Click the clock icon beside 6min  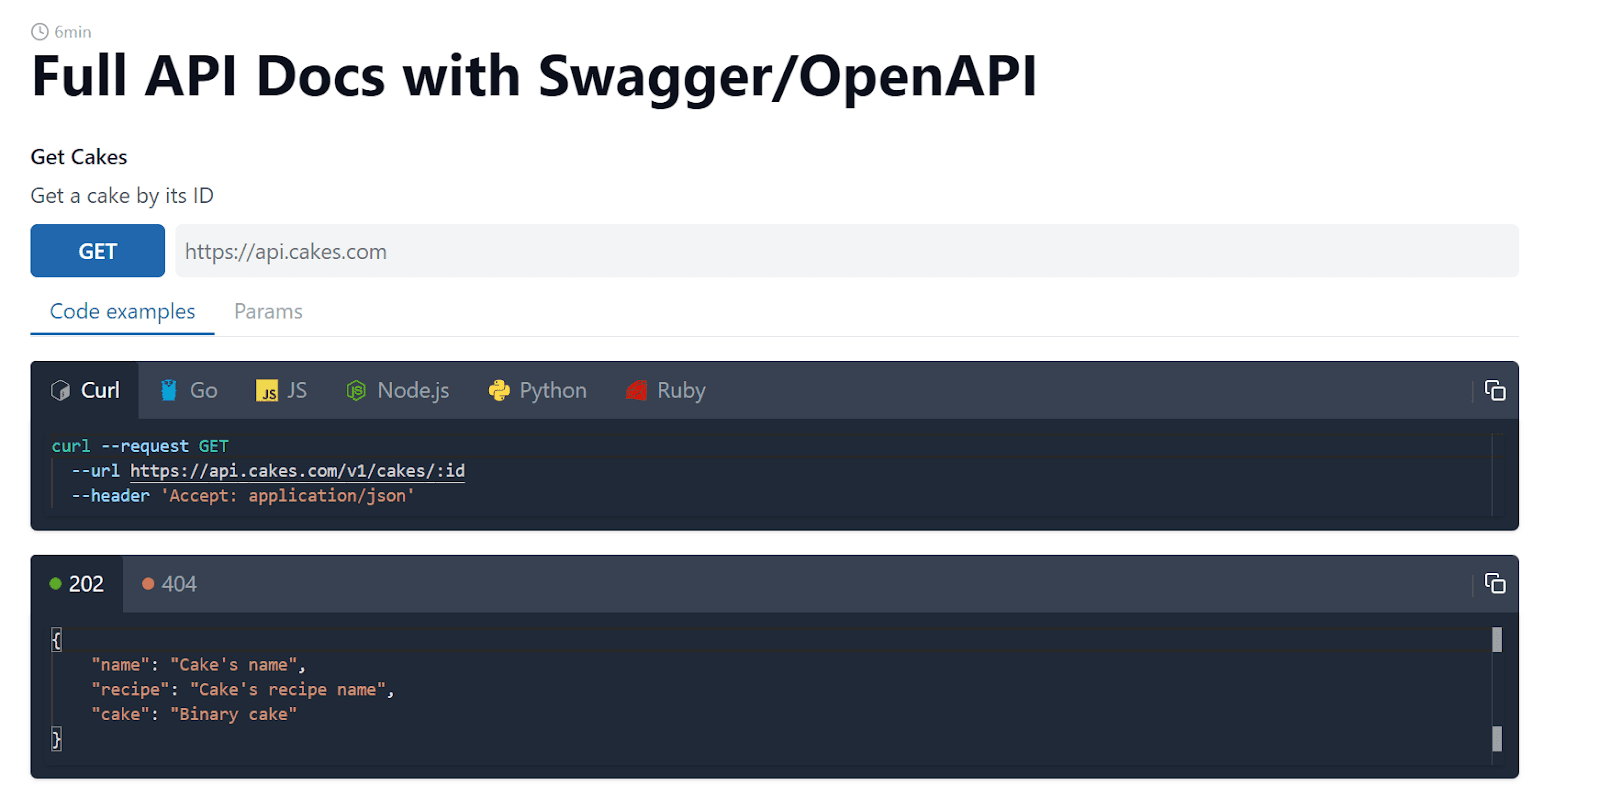[x=40, y=32]
